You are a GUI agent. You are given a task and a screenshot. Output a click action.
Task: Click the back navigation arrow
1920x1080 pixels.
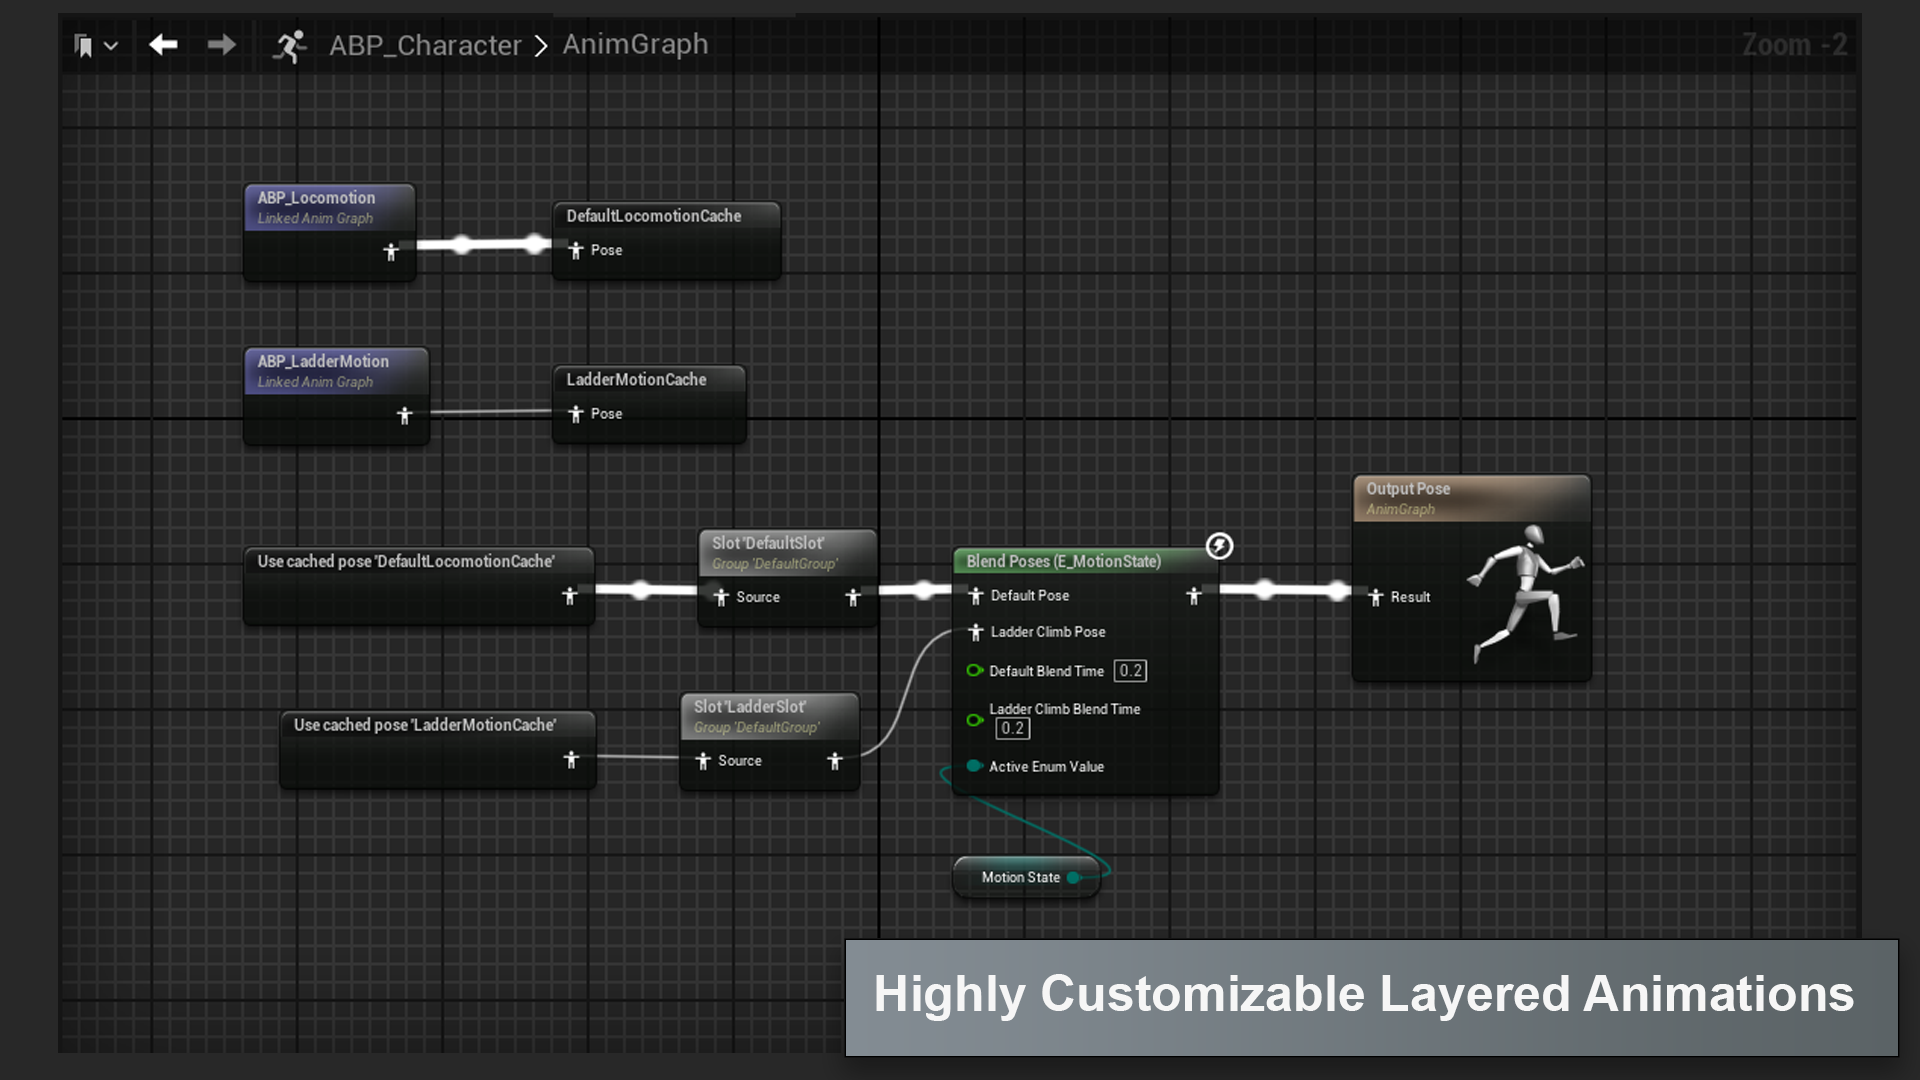click(163, 45)
